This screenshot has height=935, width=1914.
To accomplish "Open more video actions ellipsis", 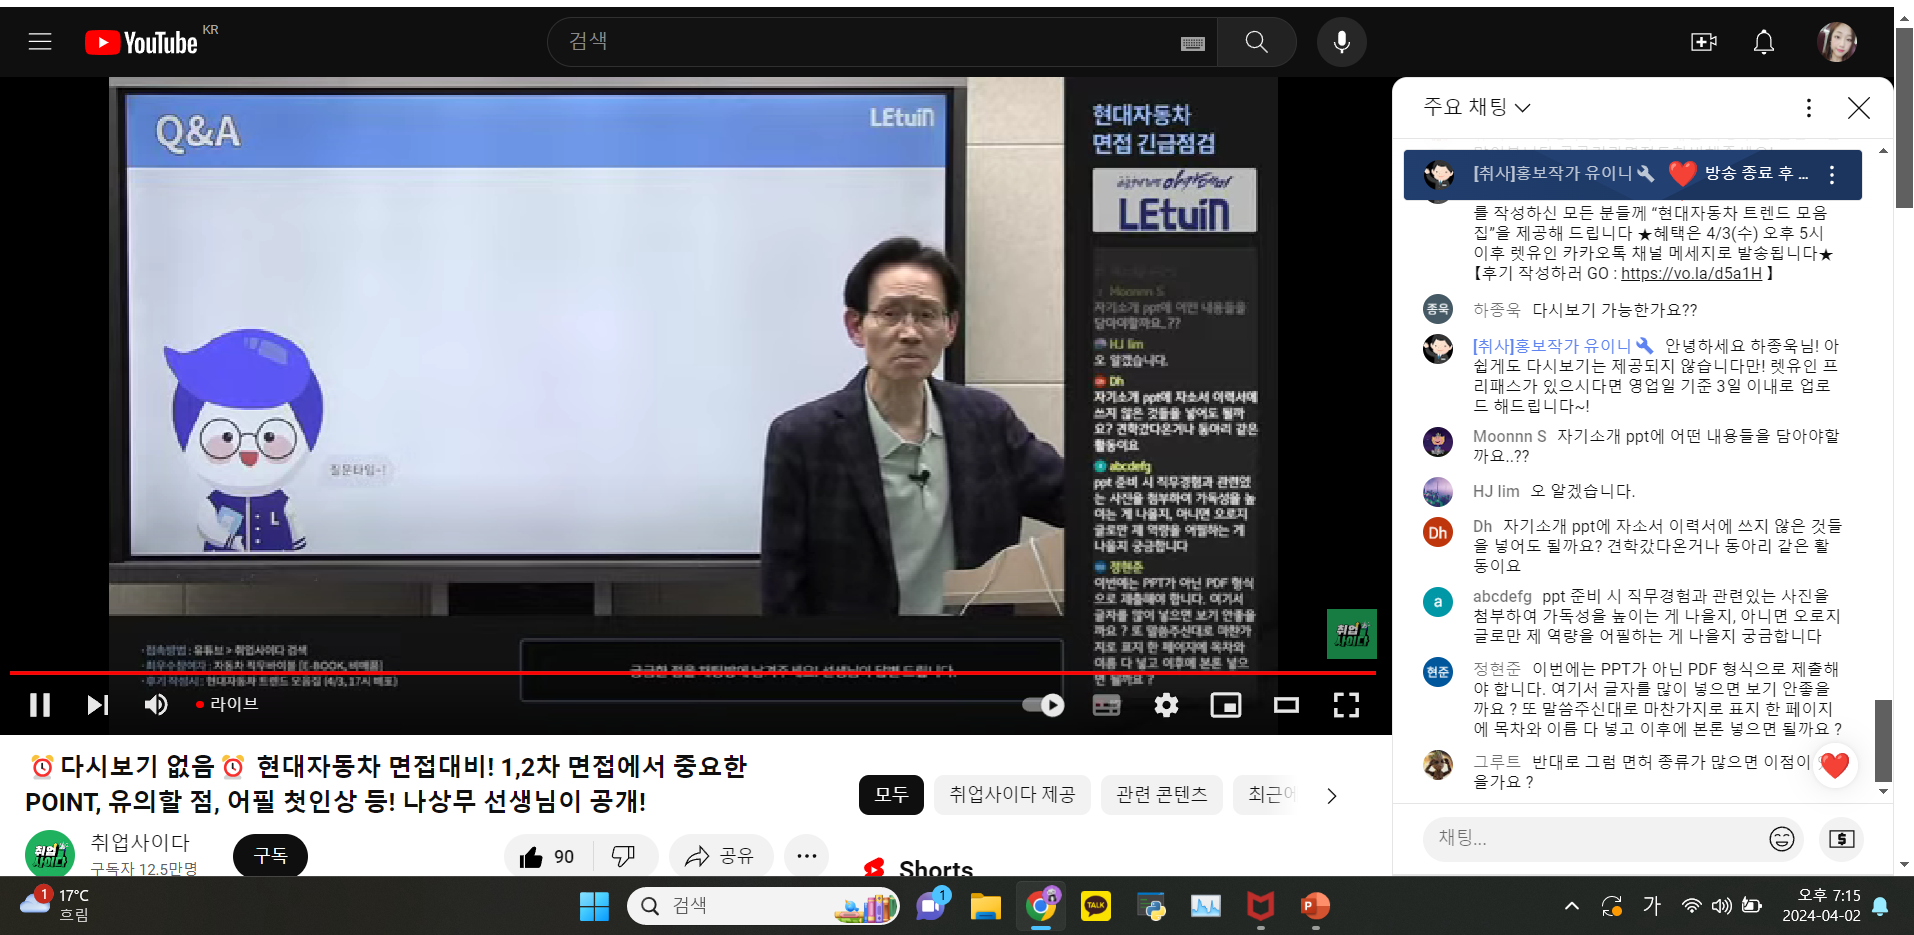I will [x=807, y=856].
